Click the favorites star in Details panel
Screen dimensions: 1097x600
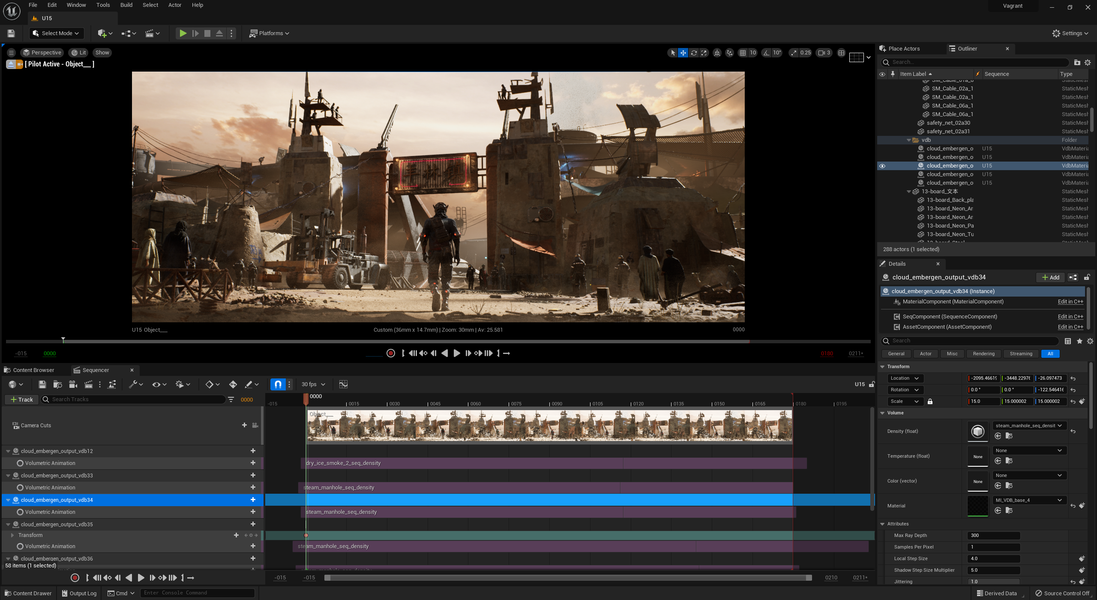pyautogui.click(x=1079, y=341)
